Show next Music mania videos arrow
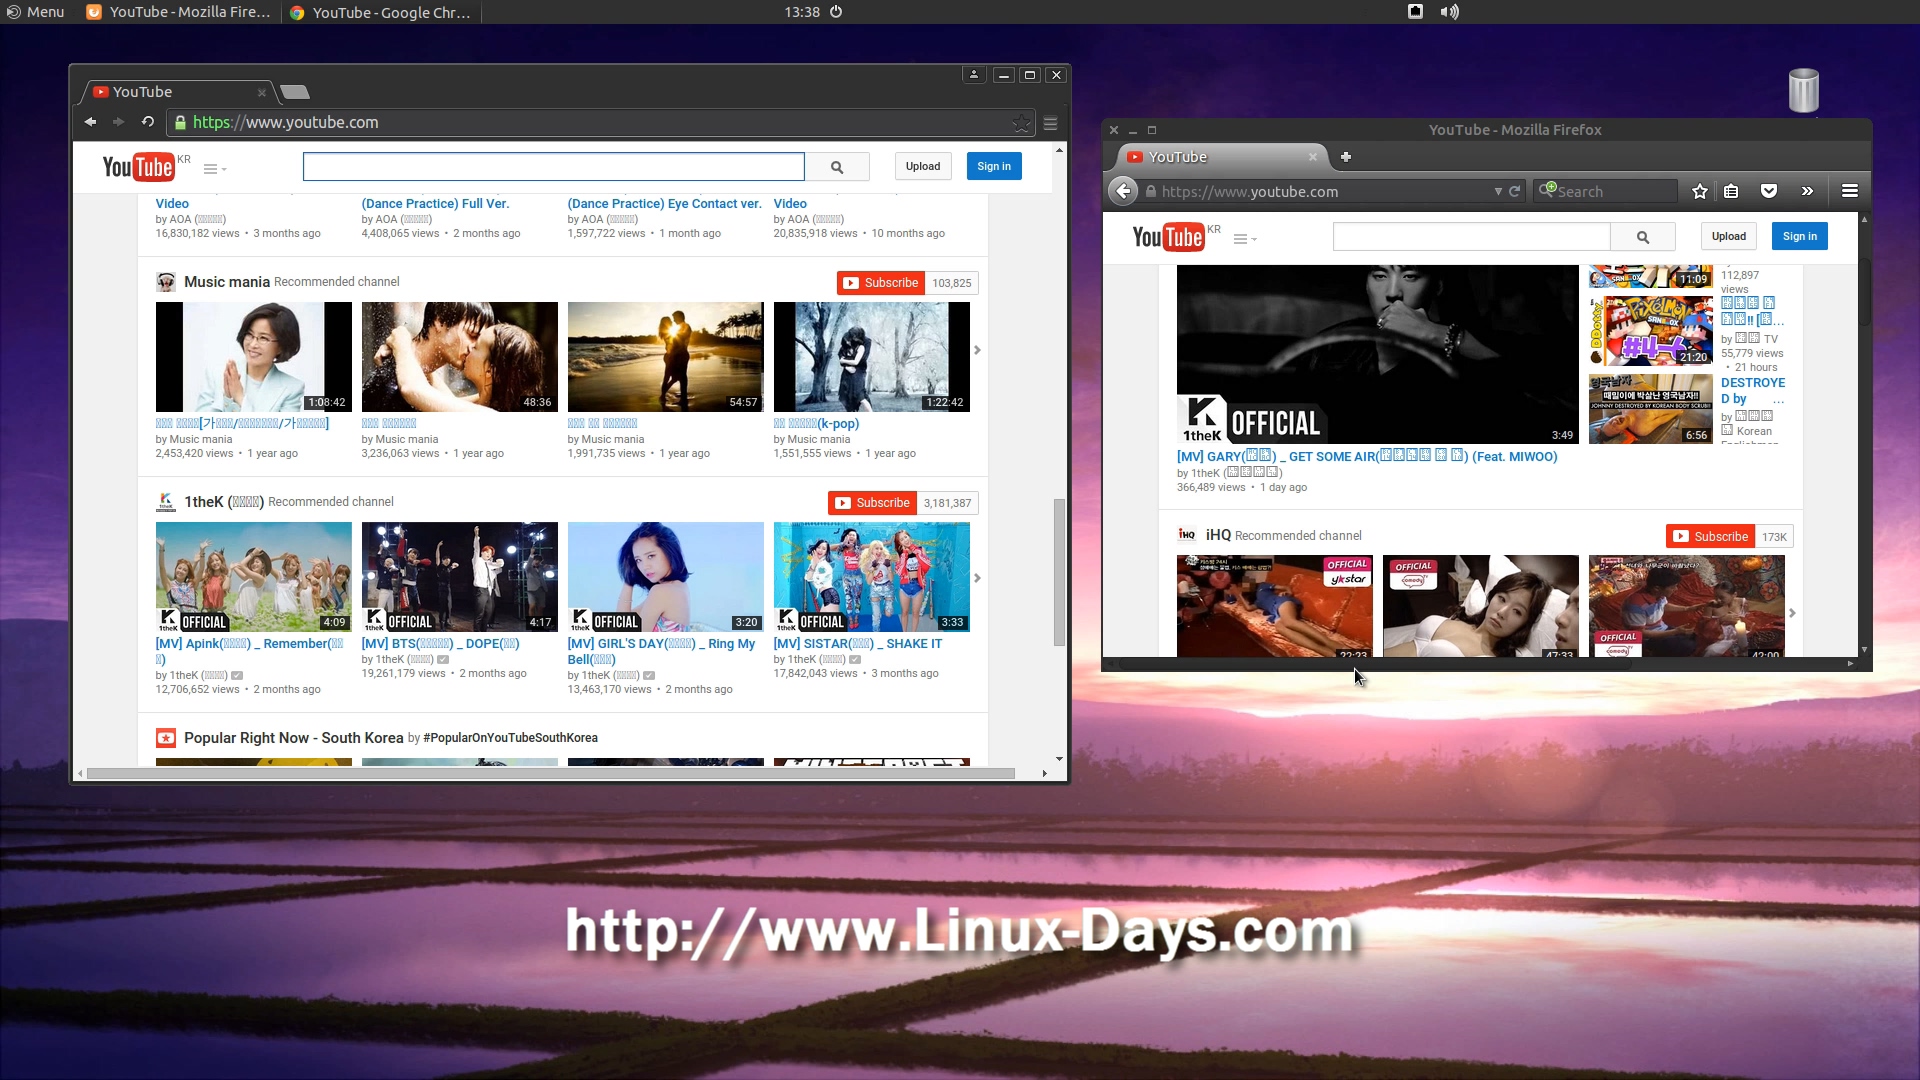This screenshot has height=1080, width=1920. click(x=977, y=350)
